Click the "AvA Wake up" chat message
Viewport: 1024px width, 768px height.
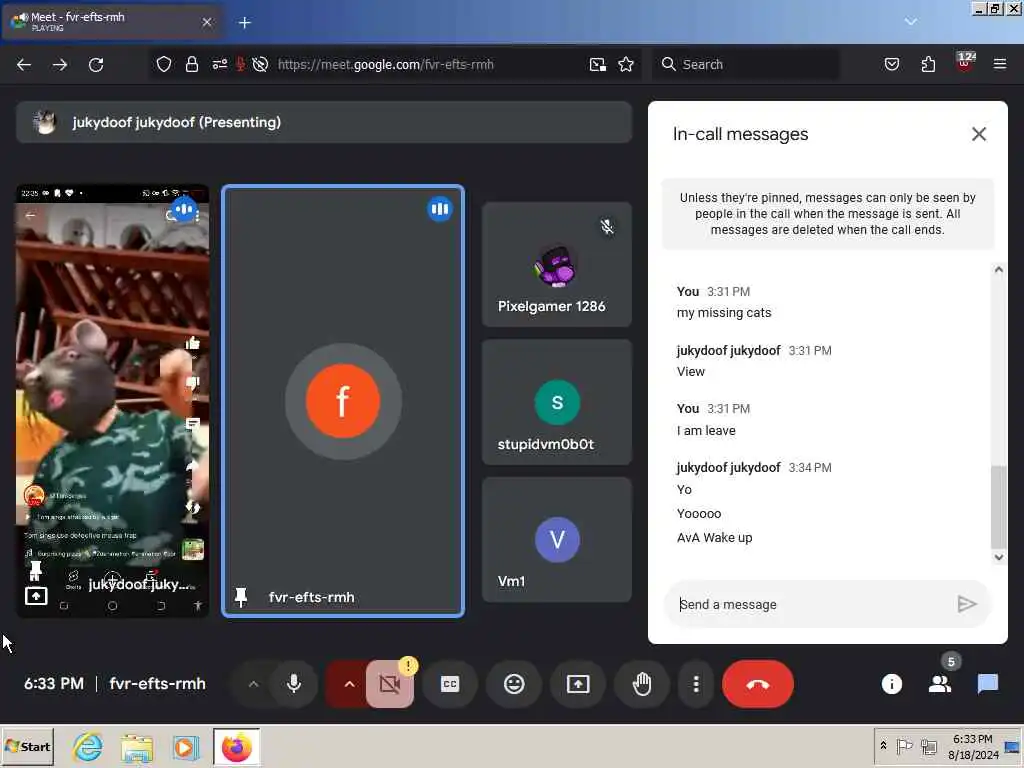click(x=714, y=538)
